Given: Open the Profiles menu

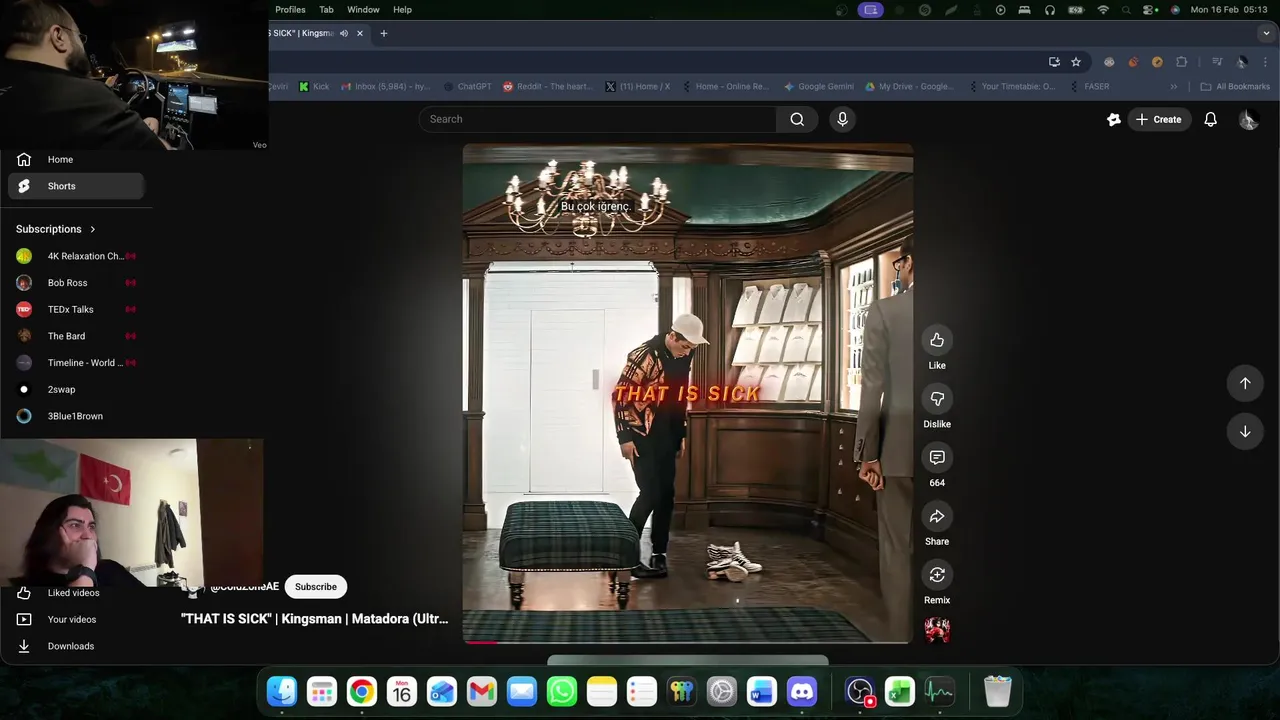Looking at the screenshot, I should pos(290,9).
